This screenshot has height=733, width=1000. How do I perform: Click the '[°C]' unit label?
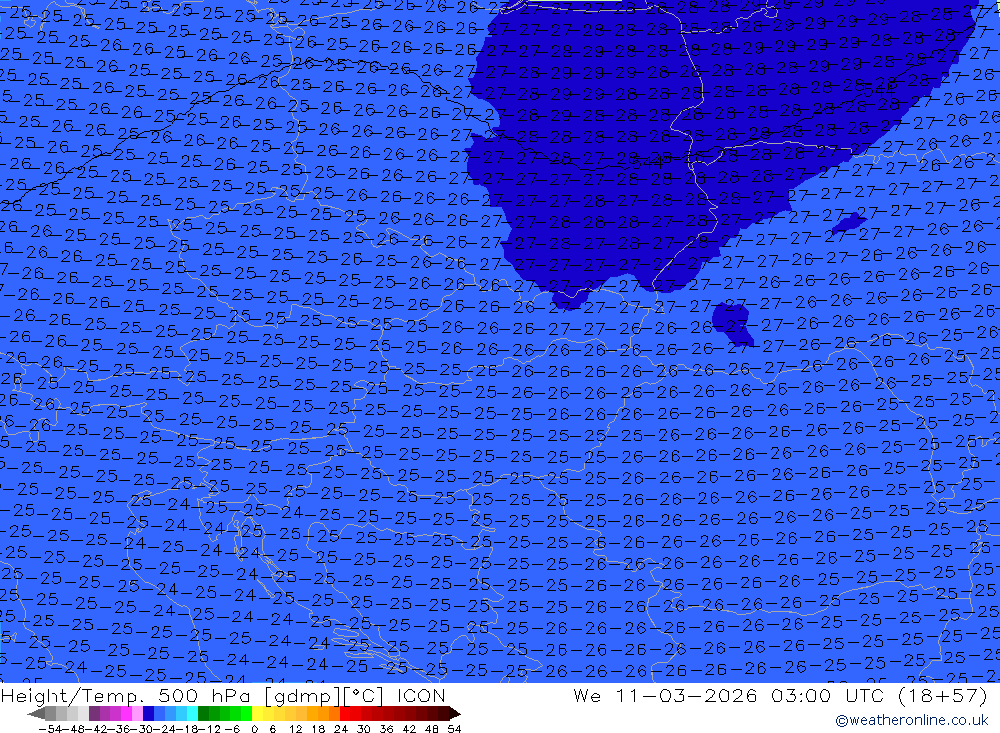[x=363, y=696]
